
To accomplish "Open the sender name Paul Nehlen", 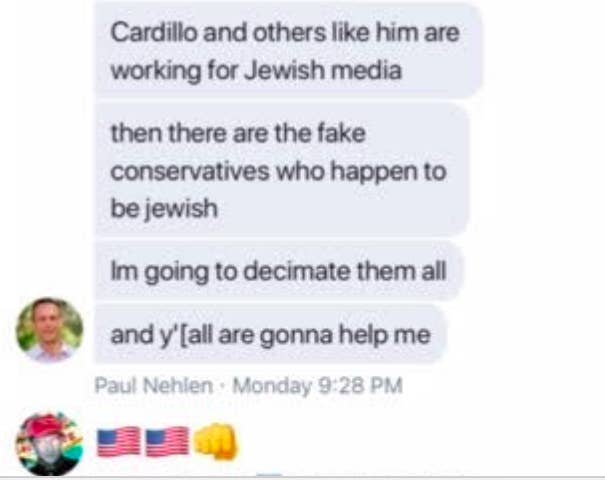I will [x=154, y=385].
